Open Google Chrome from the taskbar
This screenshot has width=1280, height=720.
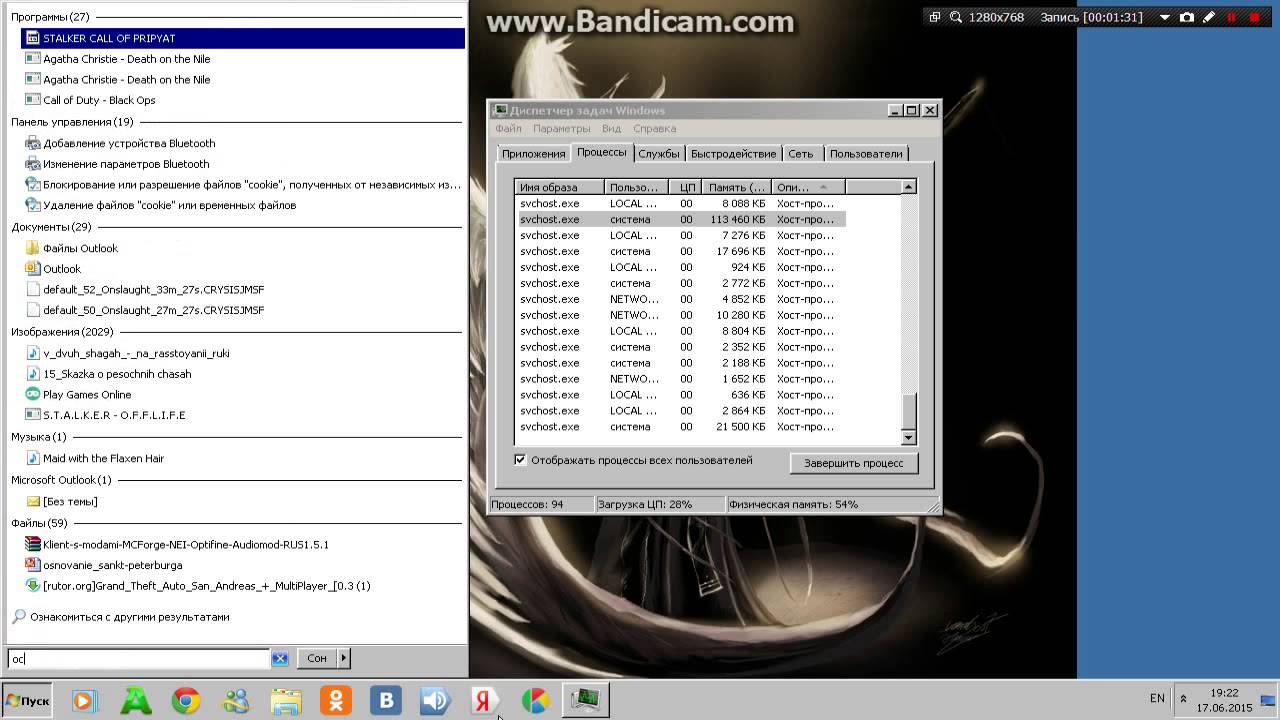tap(186, 701)
